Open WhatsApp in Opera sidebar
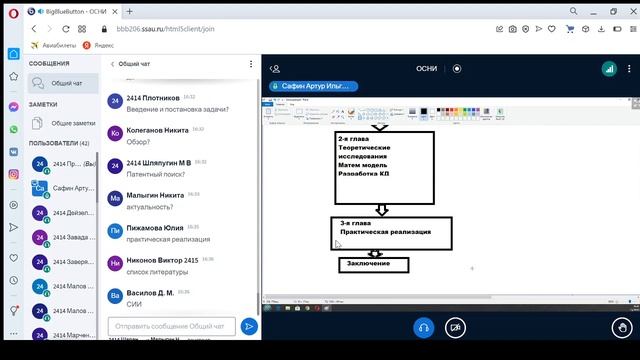Viewport: 640px width, 360px height. pyautogui.click(x=13, y=129)
